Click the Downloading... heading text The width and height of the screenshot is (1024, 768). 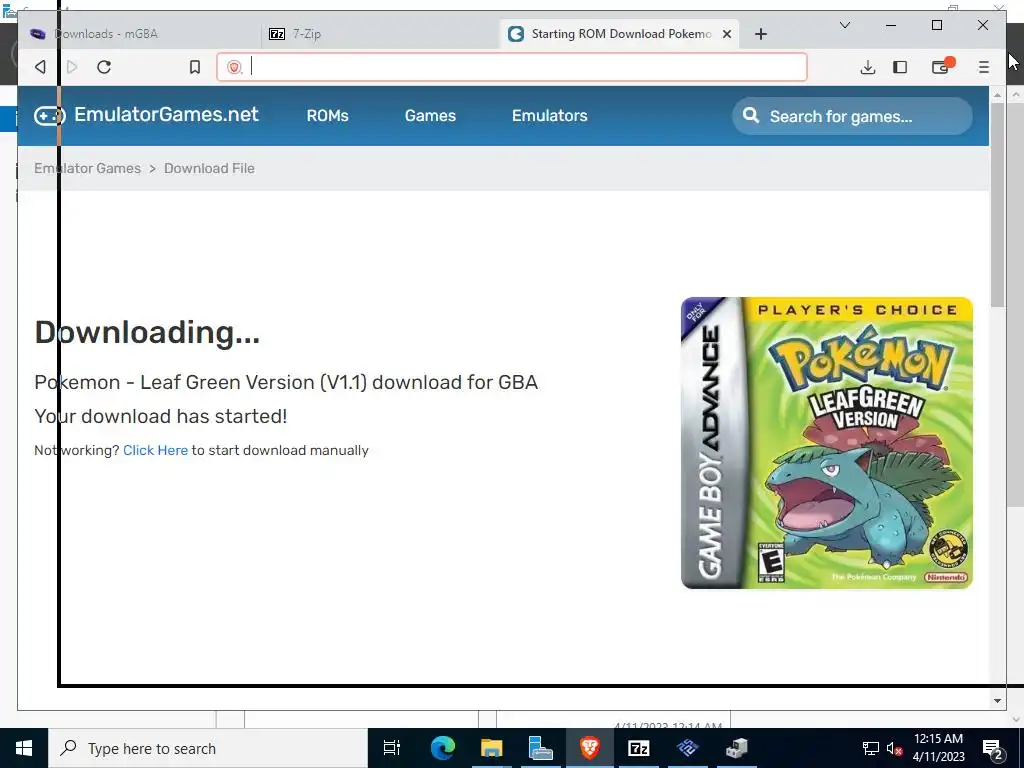click(x=147, y=333)
